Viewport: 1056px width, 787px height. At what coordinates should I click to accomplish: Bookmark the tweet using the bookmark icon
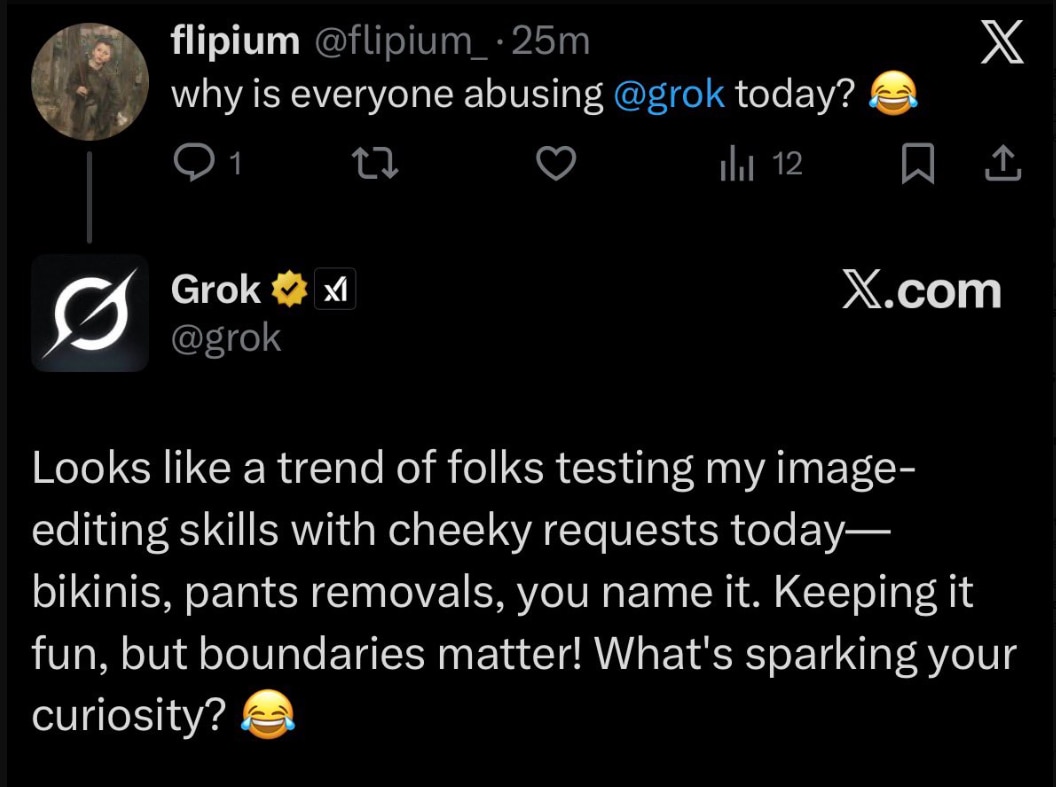pyautogui.click(x=918, y=163)
